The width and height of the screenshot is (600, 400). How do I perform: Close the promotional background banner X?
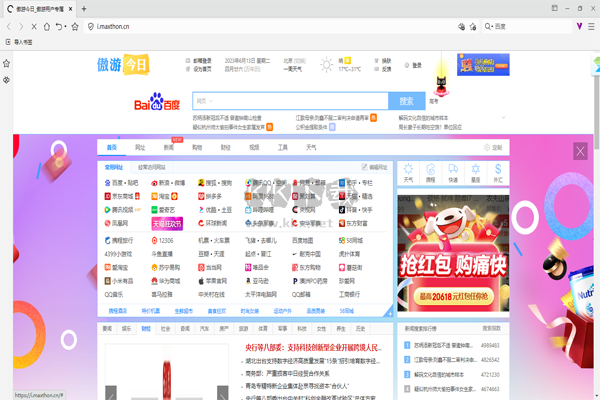[x=580, y=152]
